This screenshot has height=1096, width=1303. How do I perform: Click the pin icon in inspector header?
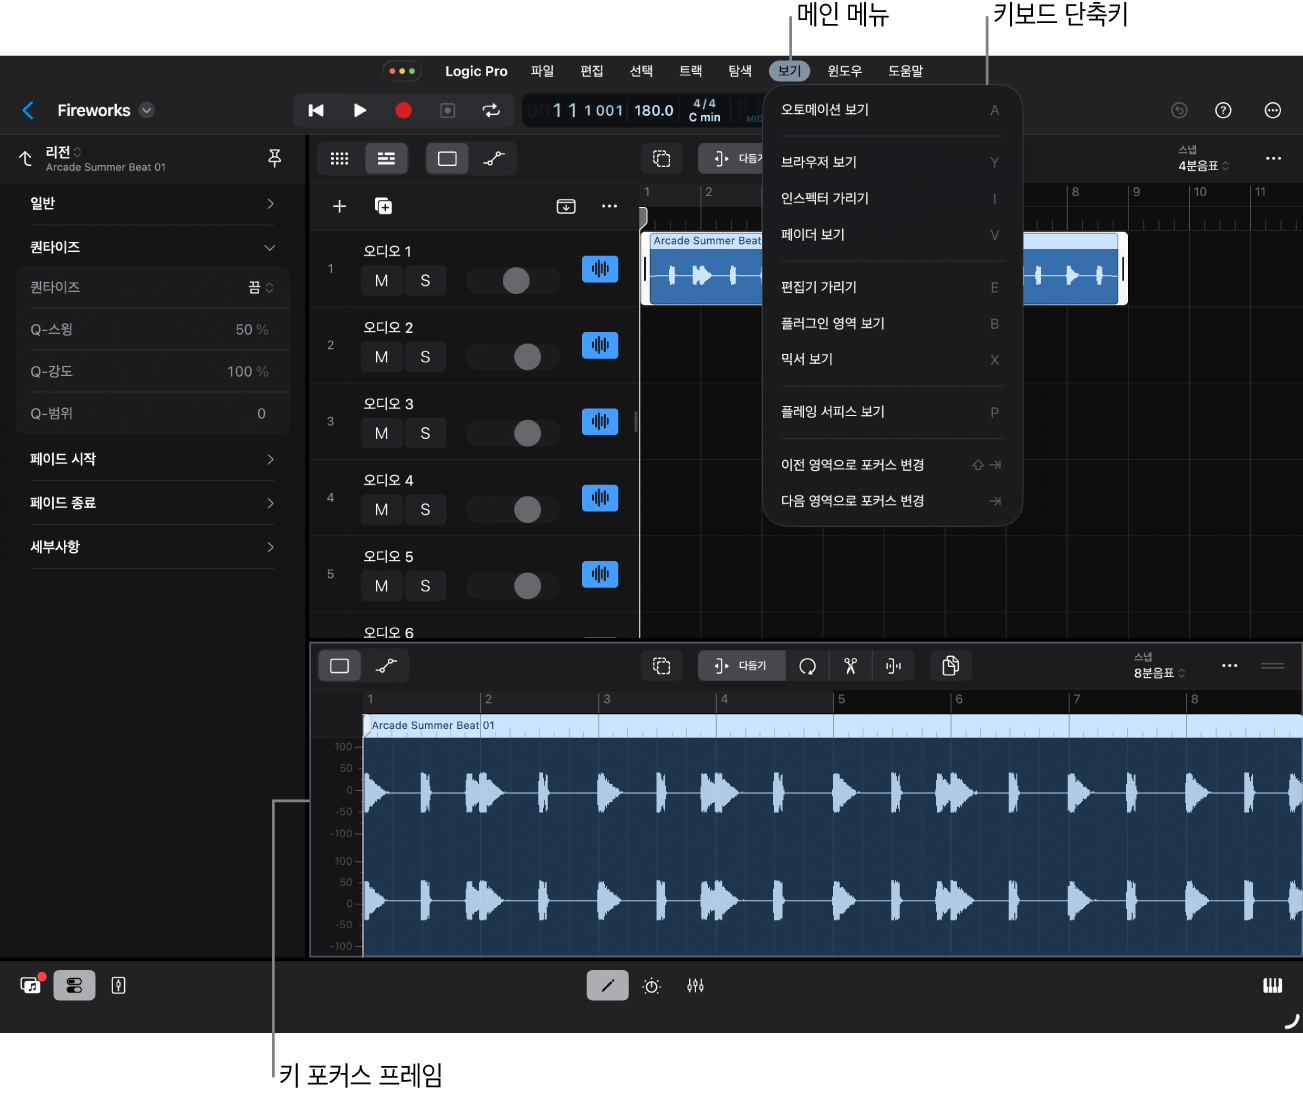click(x=275, y=158)
